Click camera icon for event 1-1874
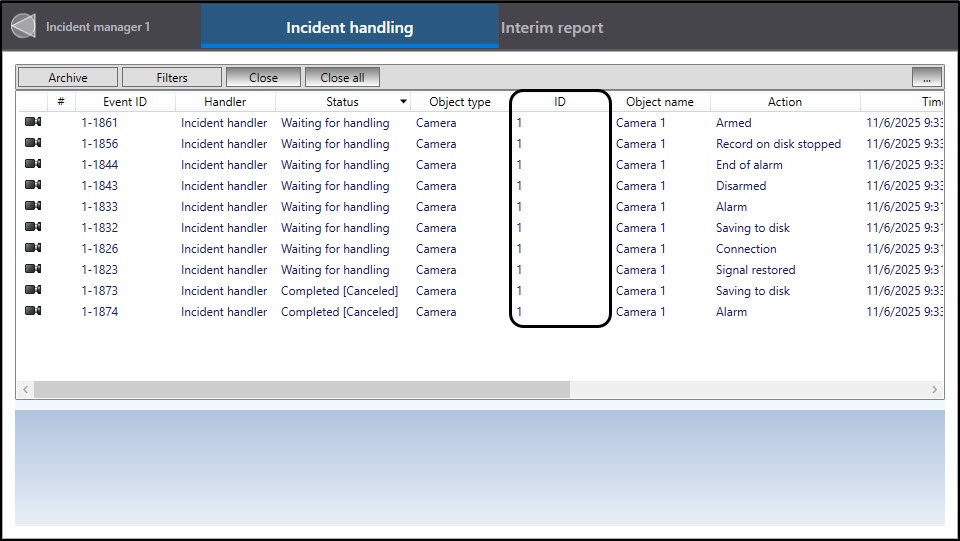The width and height of the screenshot is (960, 541). (33, 311)
